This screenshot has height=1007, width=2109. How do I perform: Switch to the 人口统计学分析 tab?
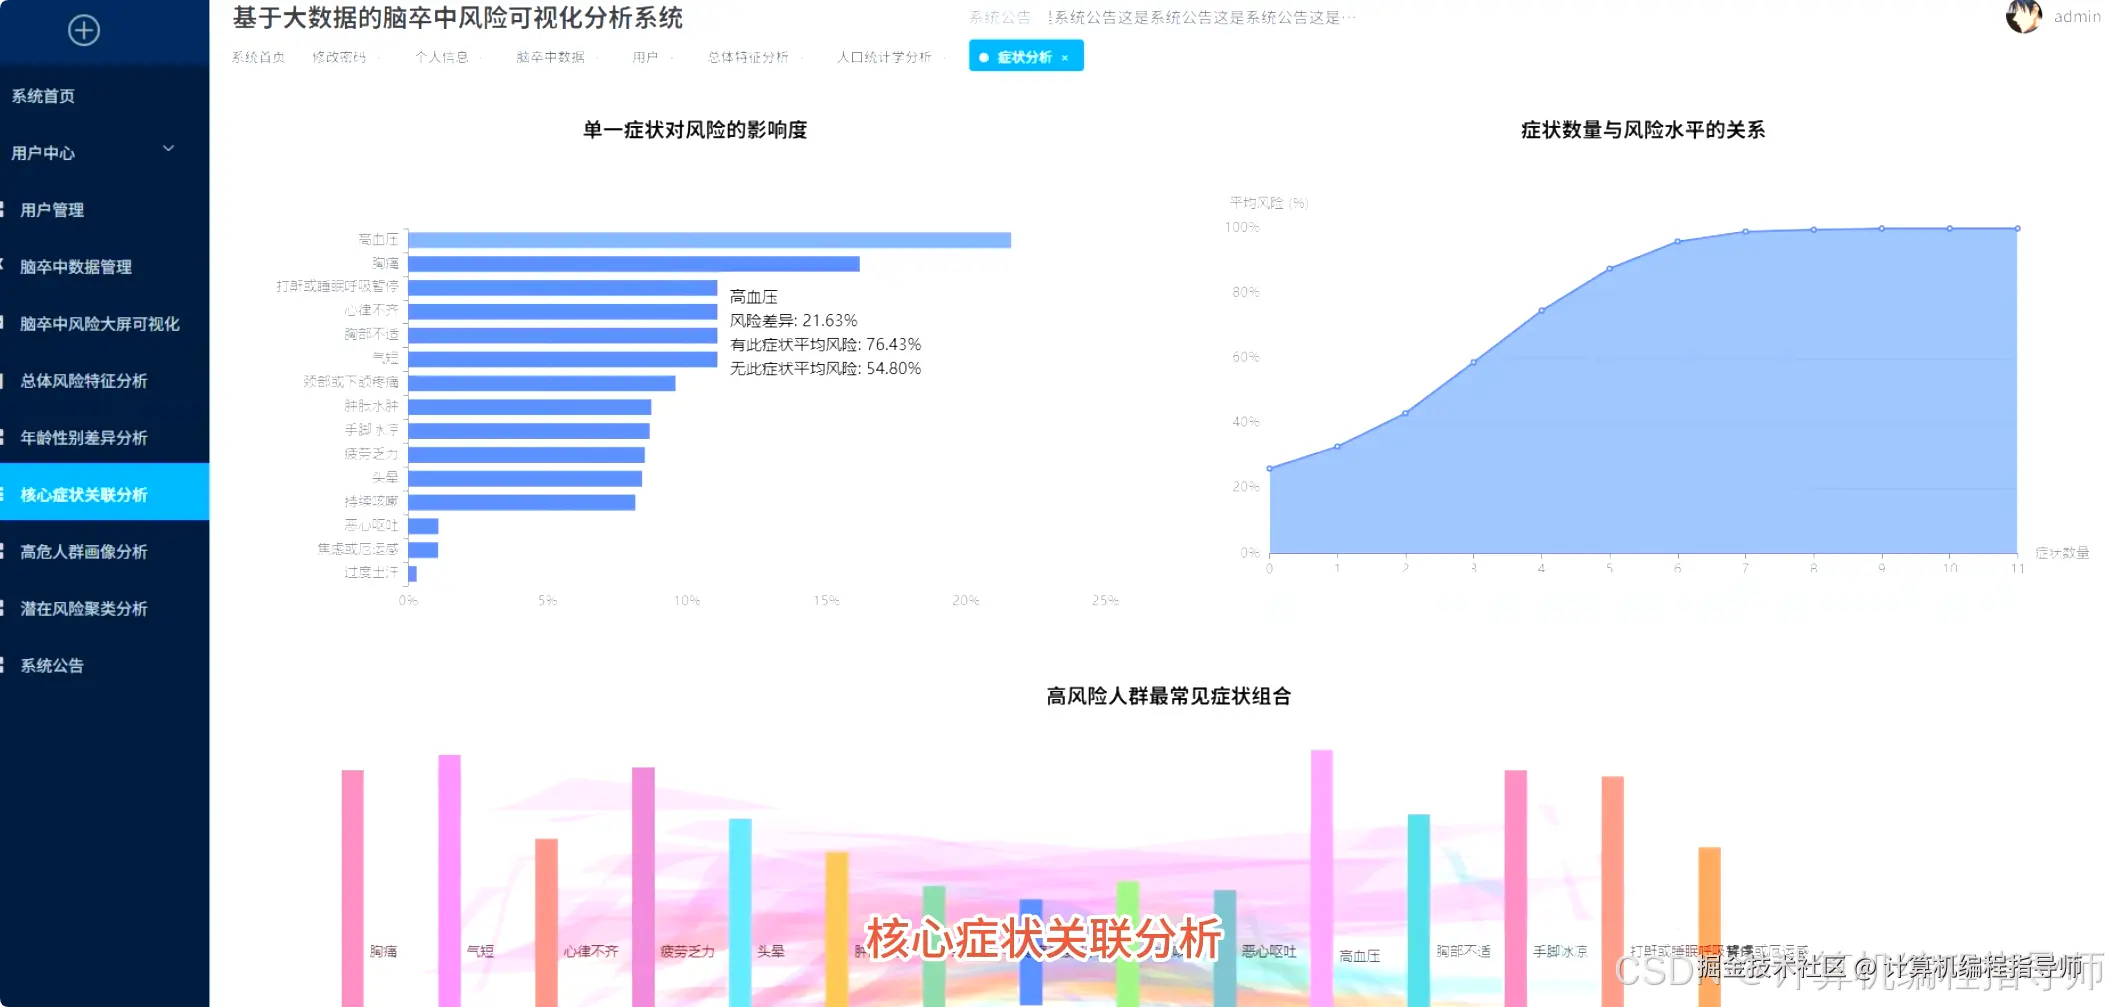click(x=884, y=57)
